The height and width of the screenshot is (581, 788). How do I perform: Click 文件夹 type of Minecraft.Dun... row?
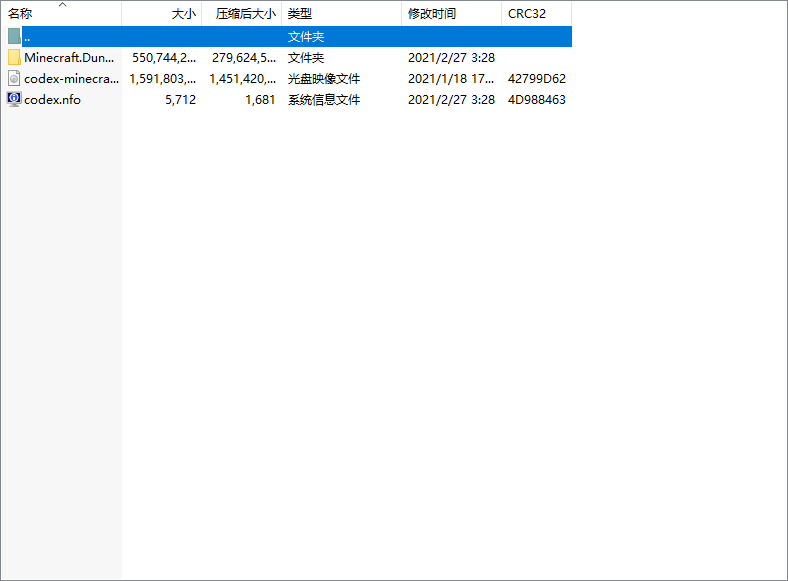click(x=306, y=58)
